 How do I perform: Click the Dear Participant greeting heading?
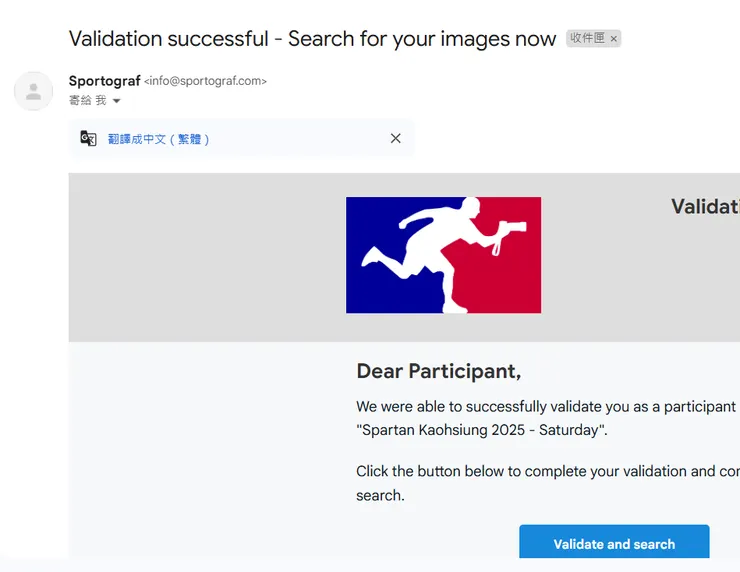point(438,371)
